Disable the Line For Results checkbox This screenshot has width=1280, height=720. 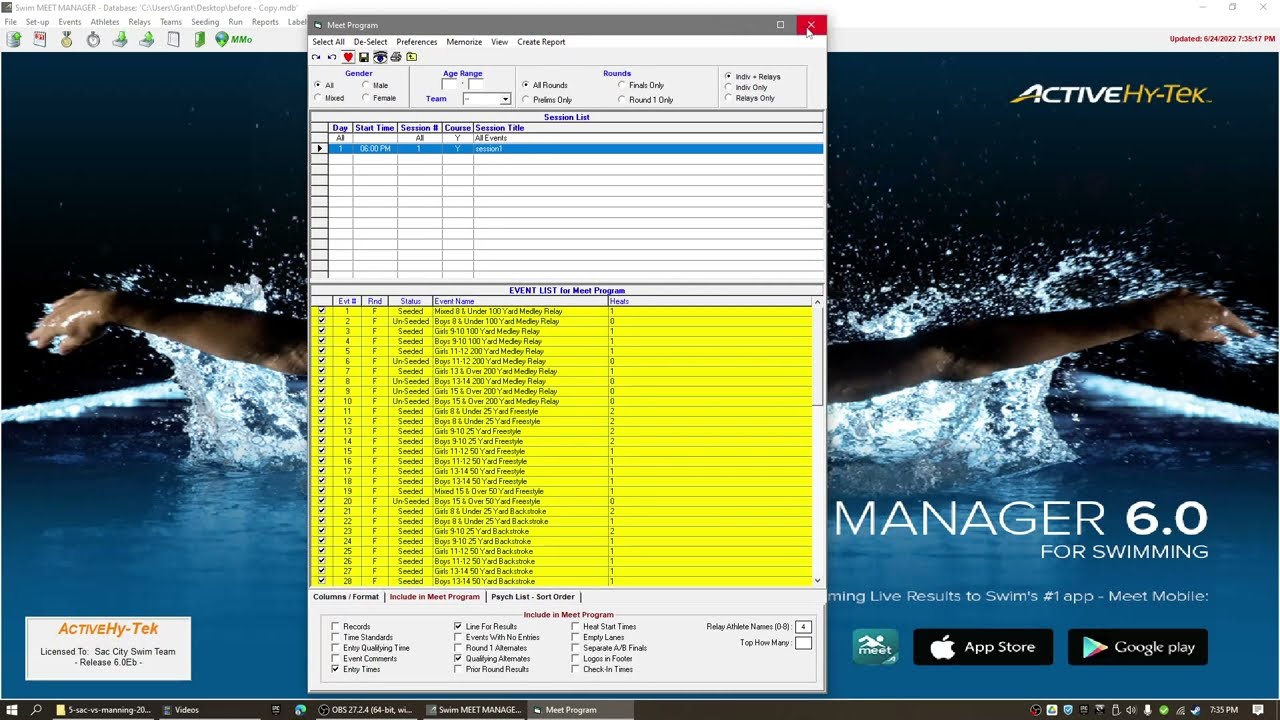pos(458,627)
